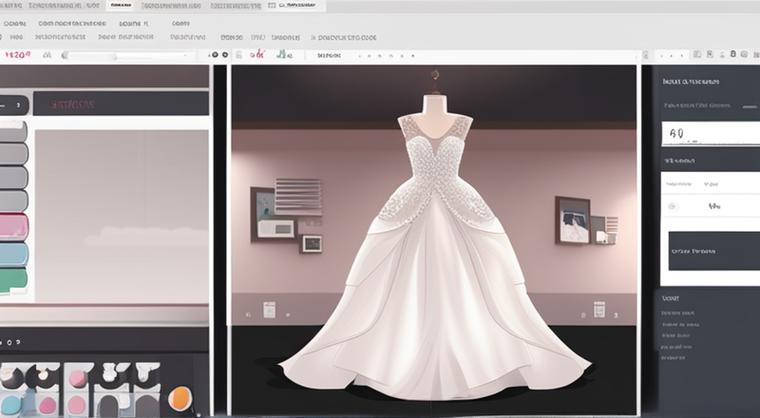Select the pink swatch in the left color list
The image size is (760, 418).
(14, 227)
